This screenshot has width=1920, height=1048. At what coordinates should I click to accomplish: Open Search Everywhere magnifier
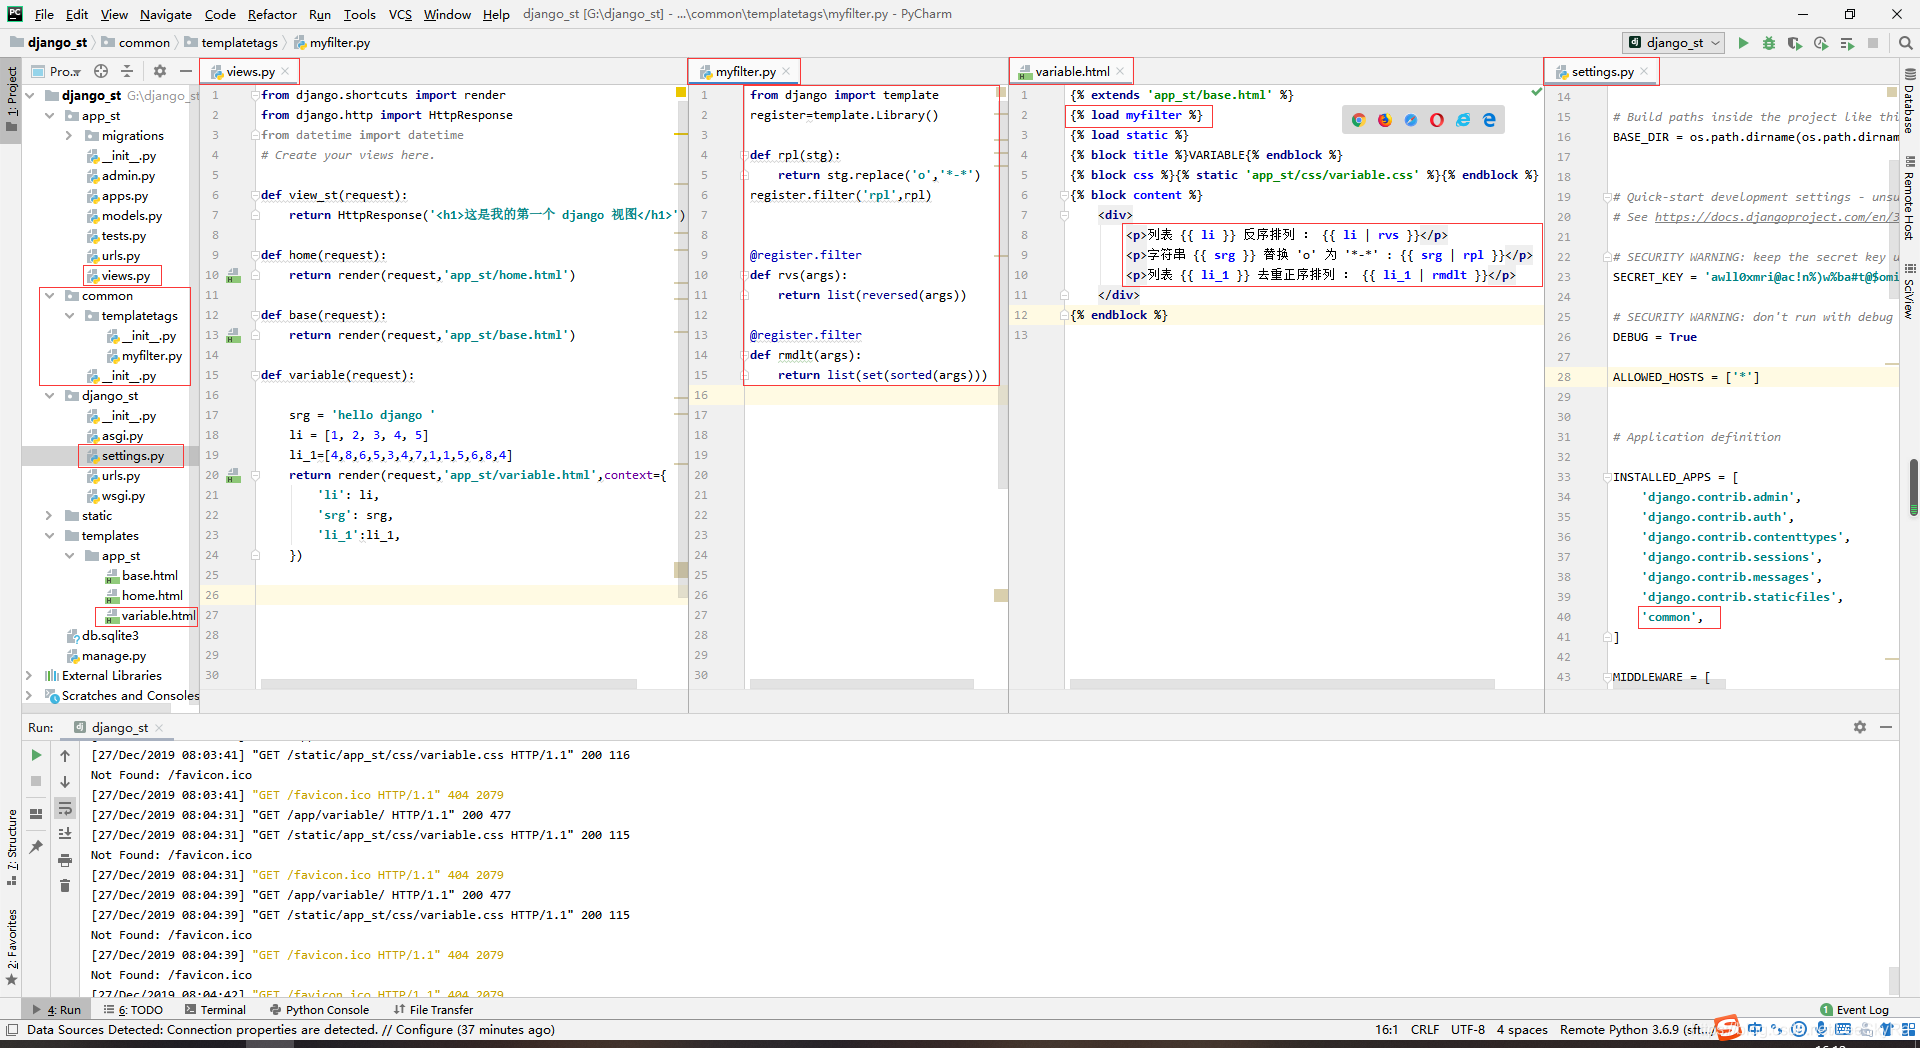pyautogui.click(x=1905, y=43)
